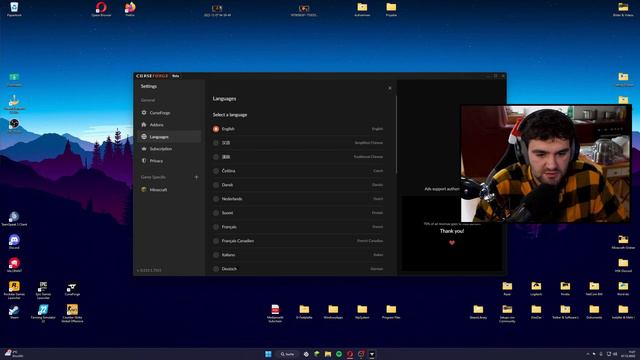This screenshot has width=640, height=360.
Task: Select the Dansk language radio button
Action: [216, 185]
